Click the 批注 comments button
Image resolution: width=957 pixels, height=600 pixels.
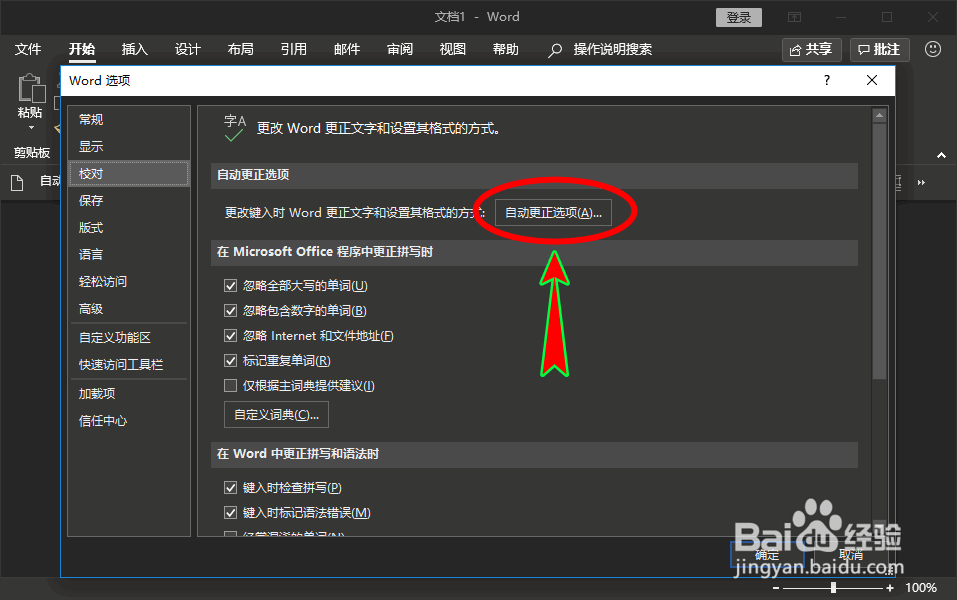(879, 49)
